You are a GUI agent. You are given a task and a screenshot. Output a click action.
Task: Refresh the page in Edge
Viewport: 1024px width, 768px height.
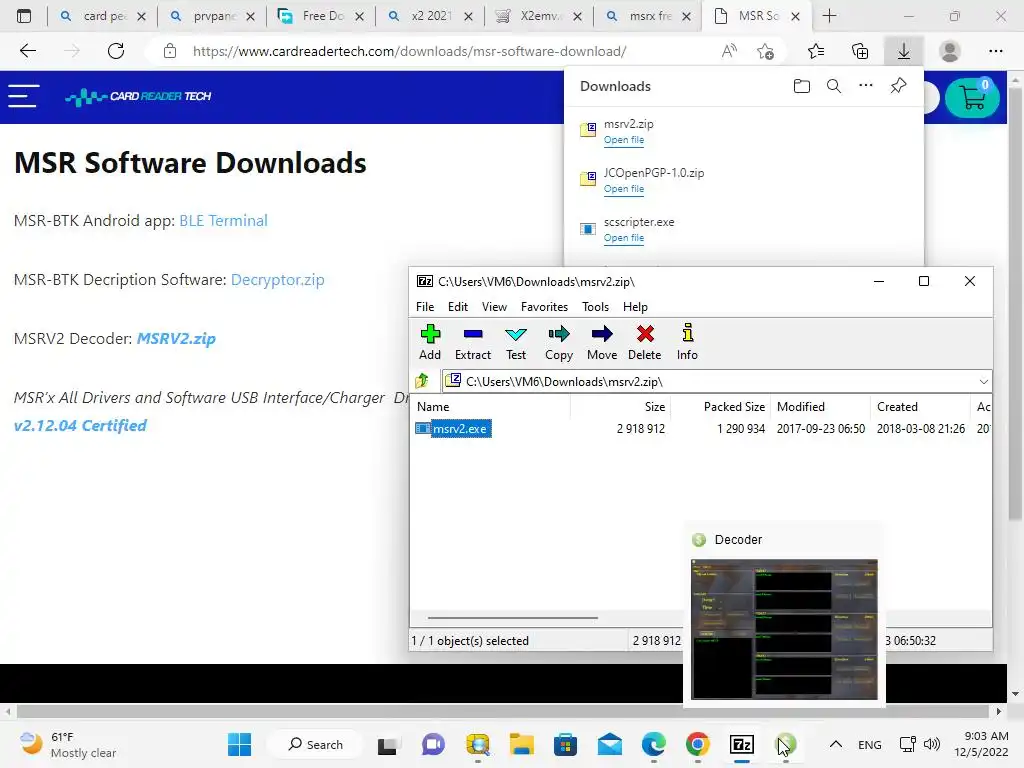point(116,51)
